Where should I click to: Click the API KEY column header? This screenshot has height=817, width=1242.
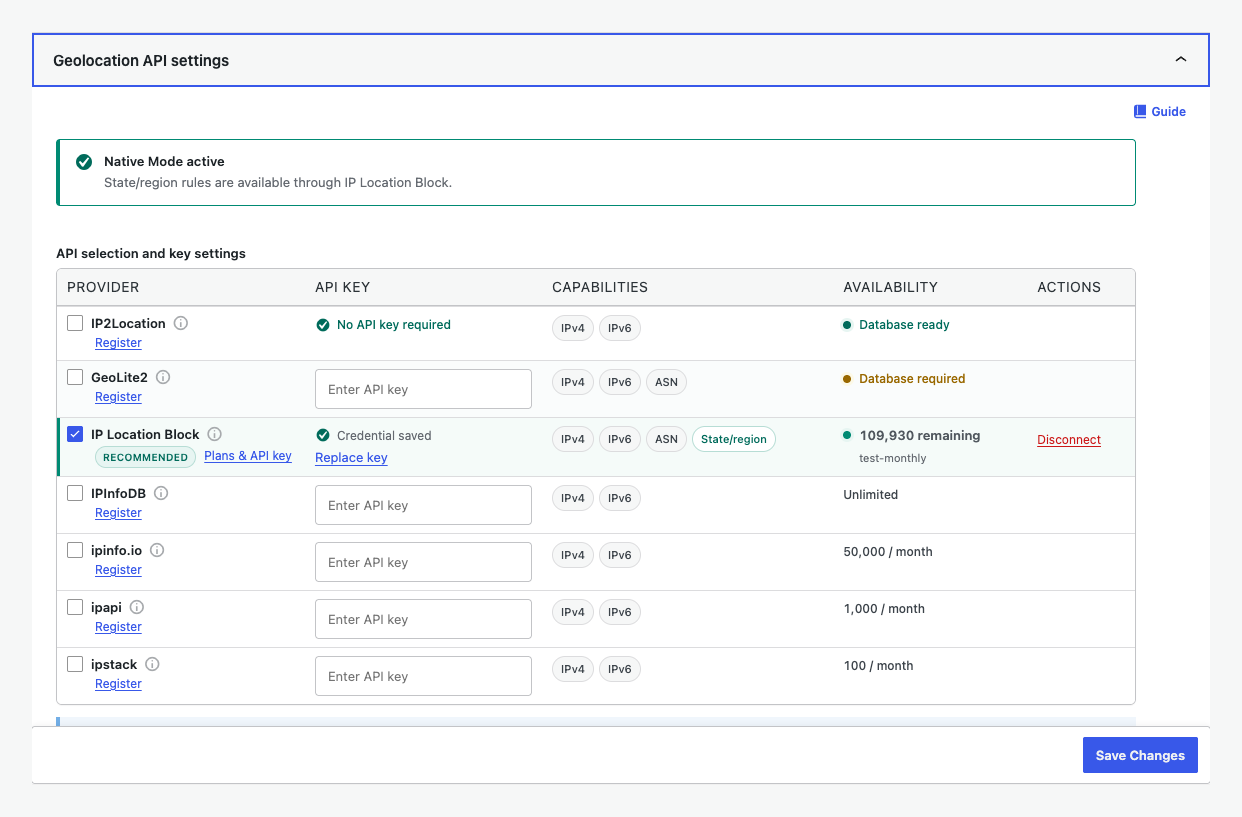342,287
